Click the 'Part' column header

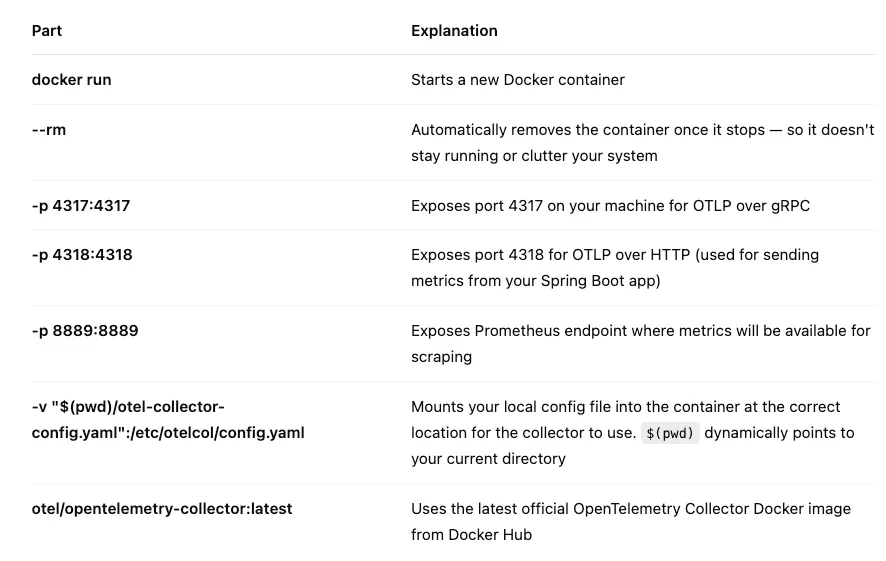47,31
